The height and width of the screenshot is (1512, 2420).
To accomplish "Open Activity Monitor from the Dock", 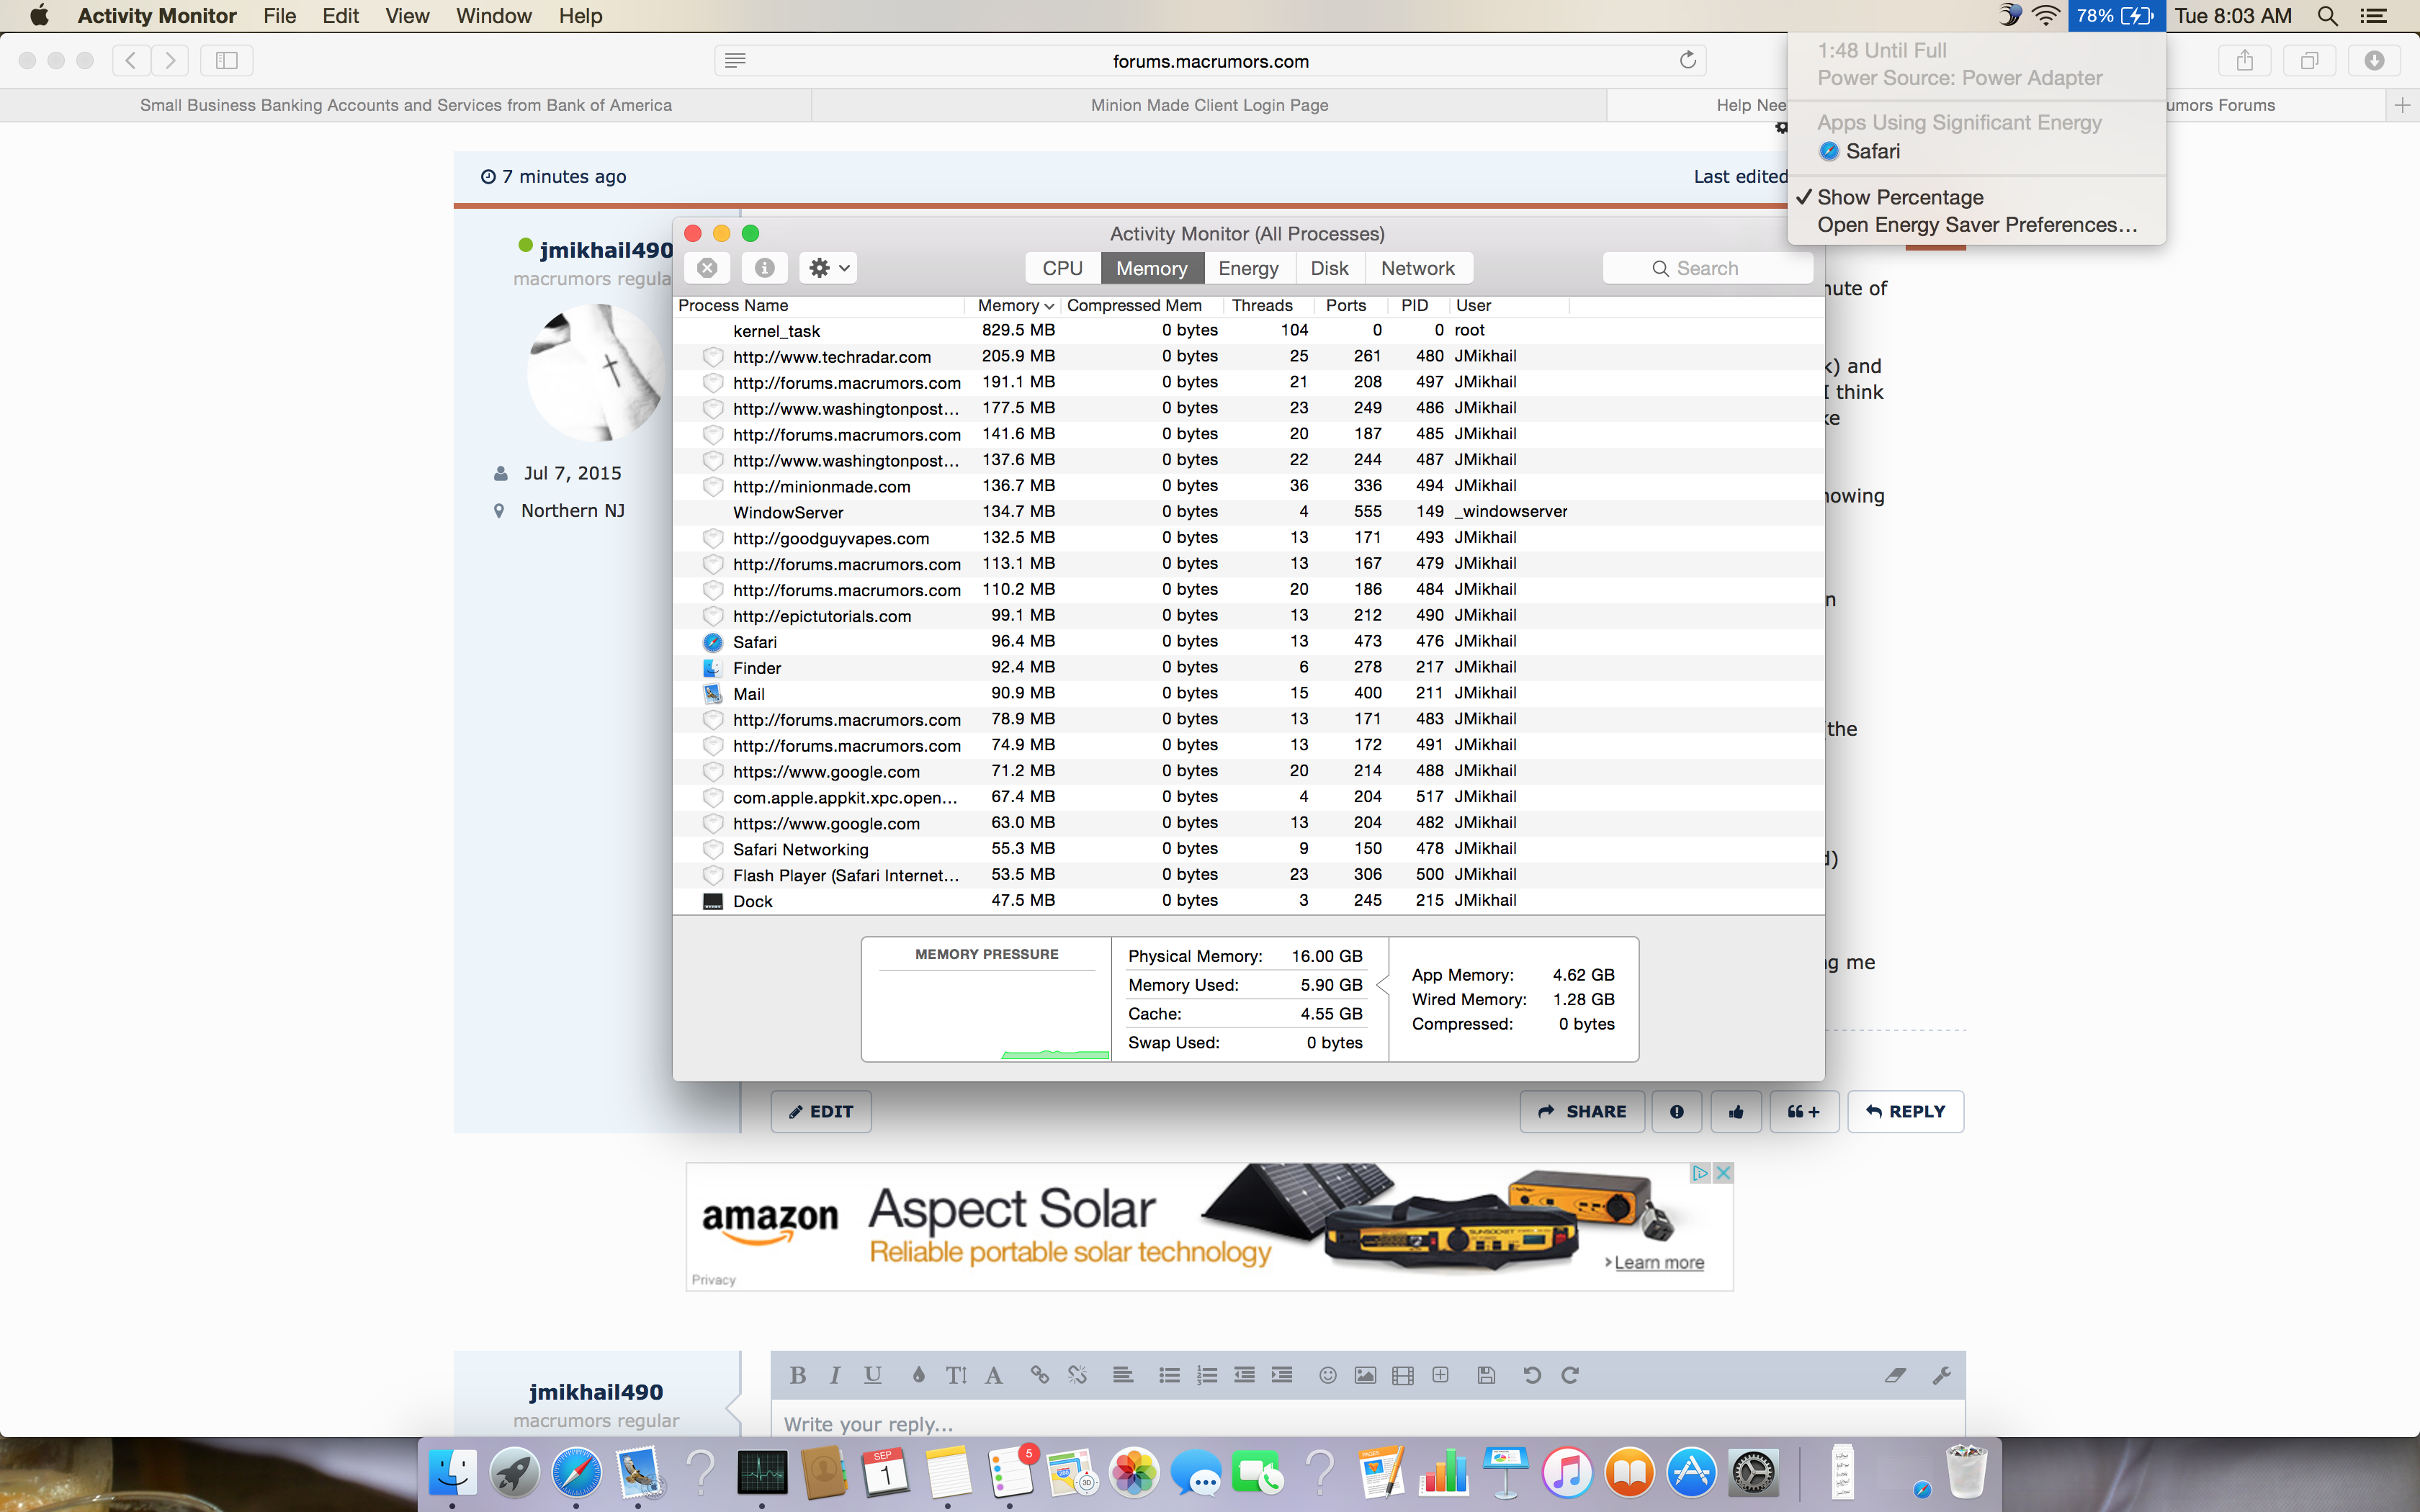I will click(x=762, y=1472).
